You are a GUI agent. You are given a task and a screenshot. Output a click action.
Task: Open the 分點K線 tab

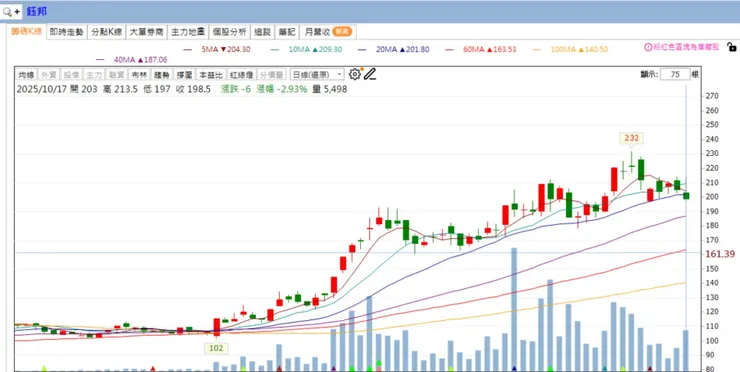tap(107, 32)
